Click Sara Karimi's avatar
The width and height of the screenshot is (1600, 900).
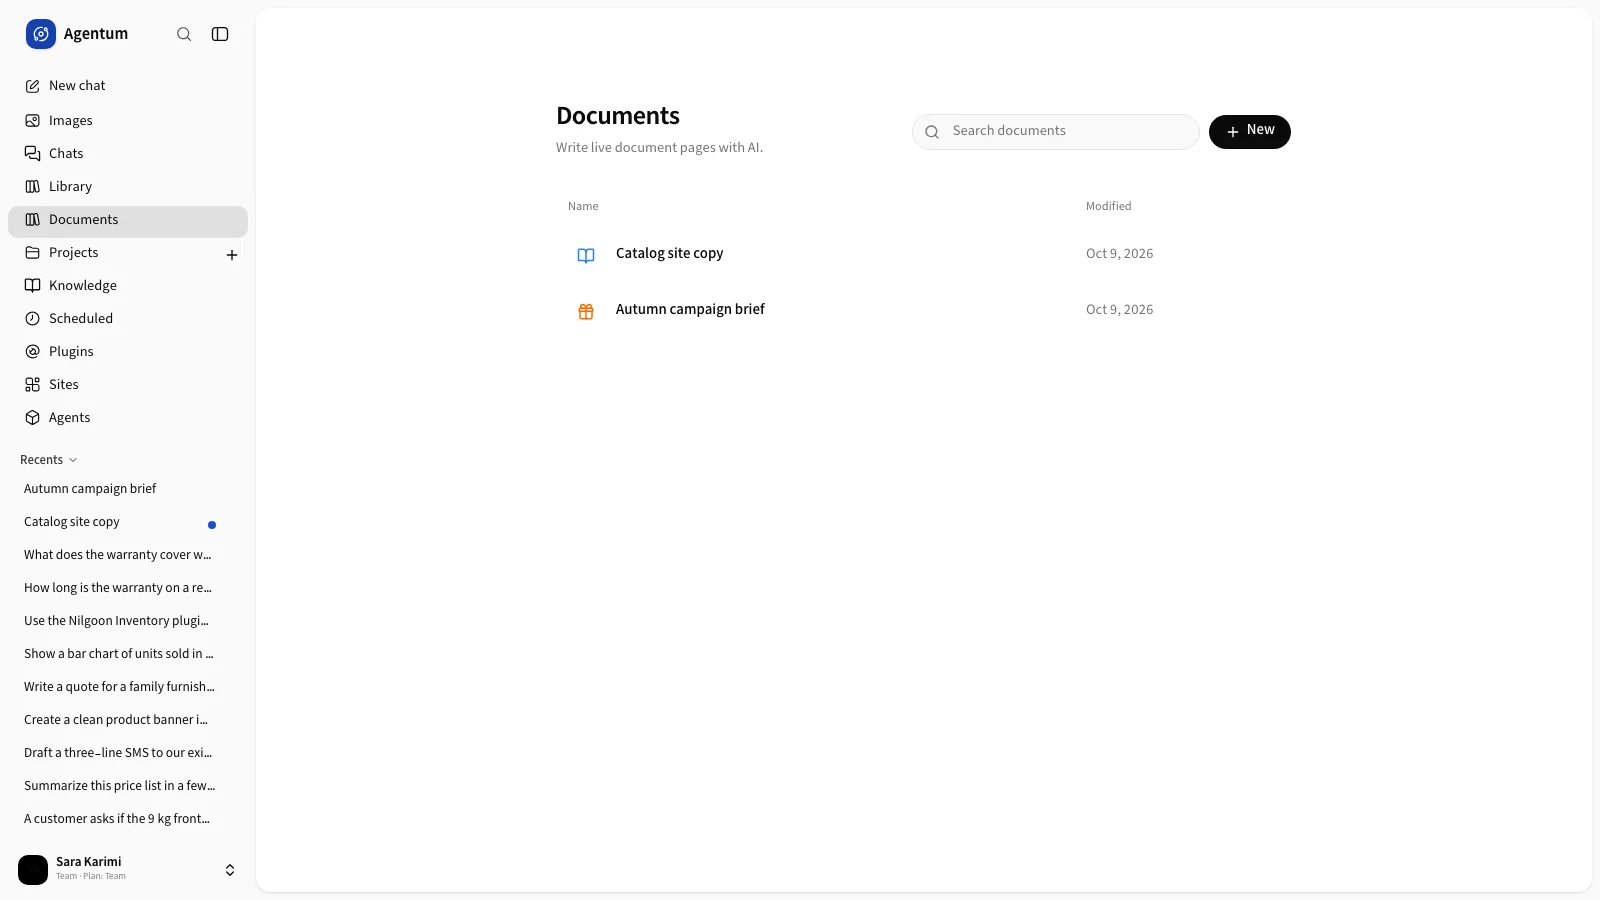tap(33, 870)
